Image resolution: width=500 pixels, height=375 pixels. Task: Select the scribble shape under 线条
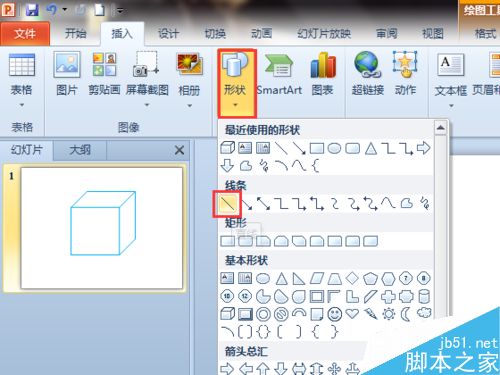[424, 203]
